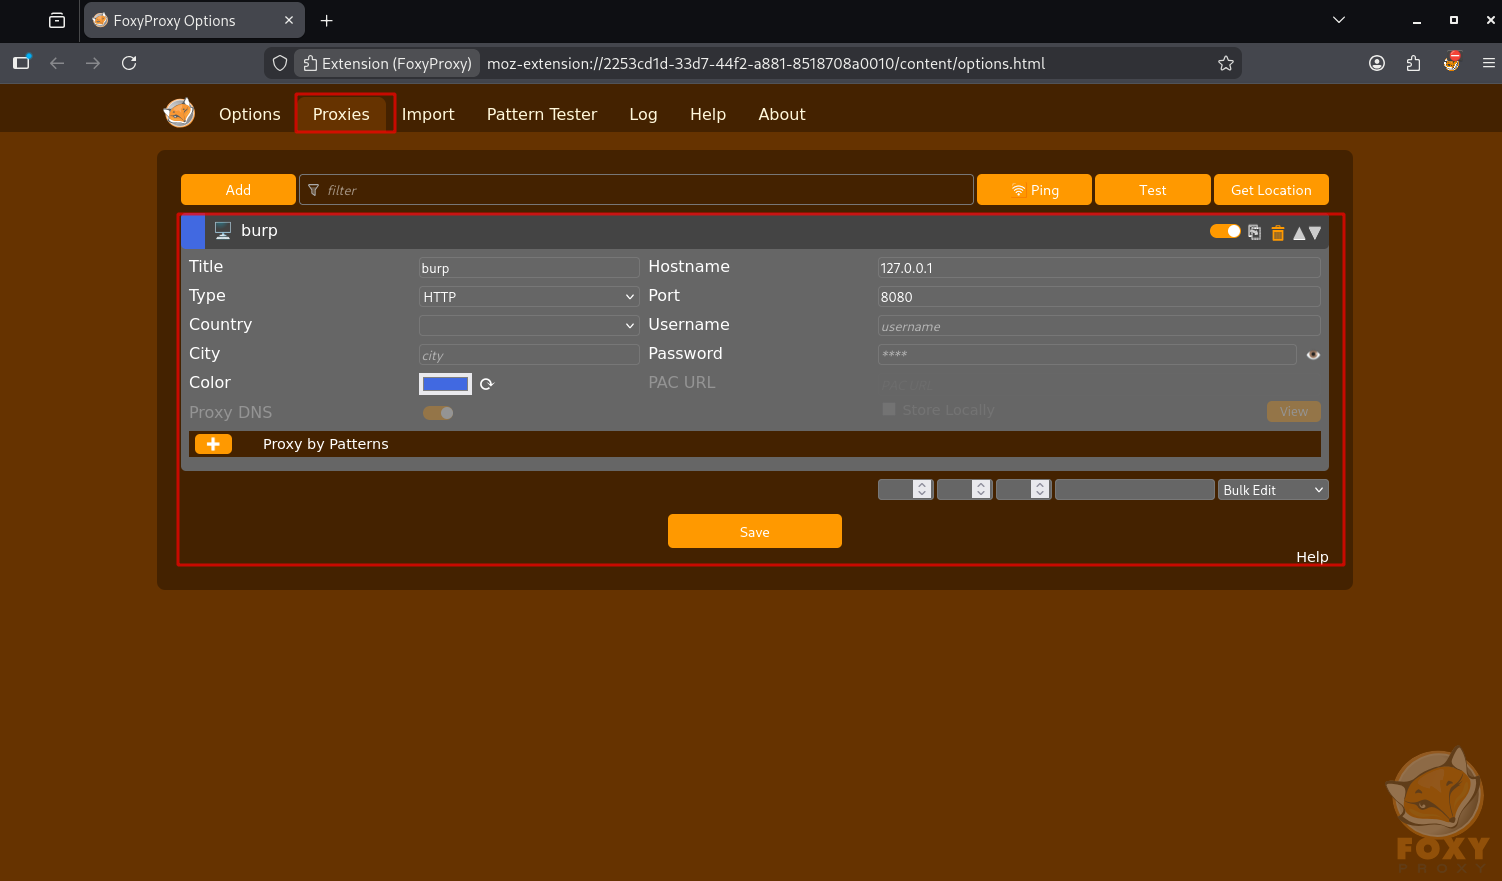Image resolution: width=1502 pixels, height=881 pixels.
Task: Open the Options tab
Action: 250,114
